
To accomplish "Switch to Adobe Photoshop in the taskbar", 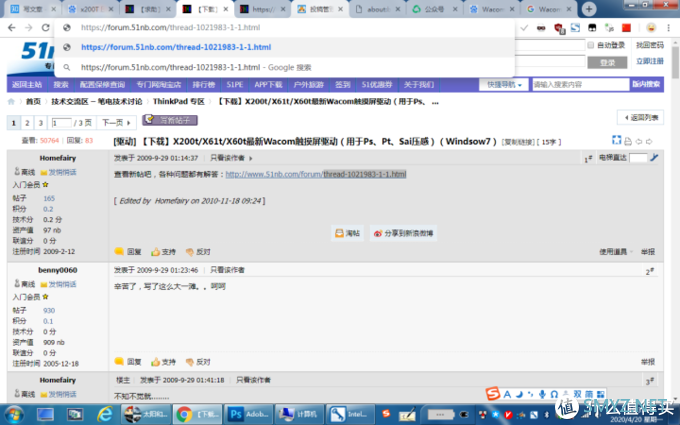I will [249, 414].
